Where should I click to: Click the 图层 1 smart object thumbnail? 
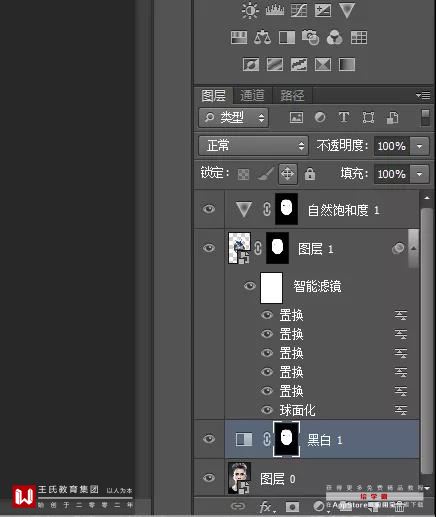[x=239, y=248]
